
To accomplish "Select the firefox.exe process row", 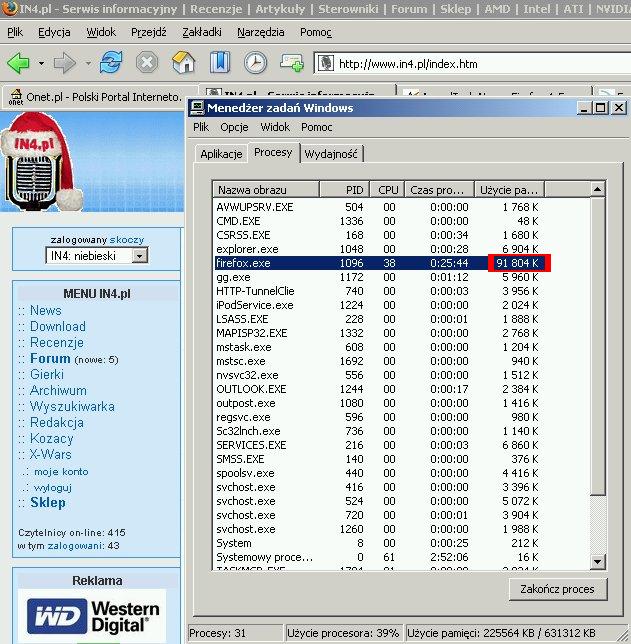I will pos(382,263).
